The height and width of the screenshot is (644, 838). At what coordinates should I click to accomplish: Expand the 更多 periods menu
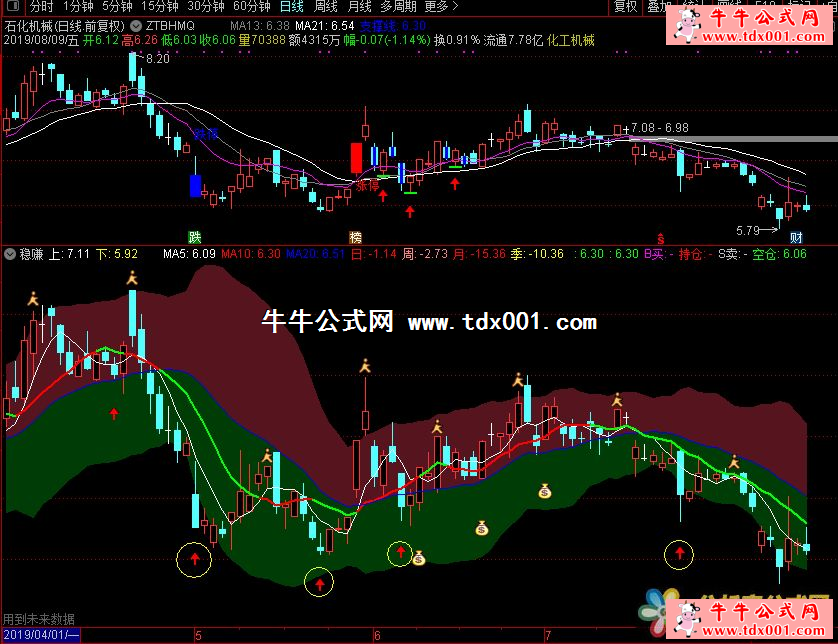tap(441, 6)
